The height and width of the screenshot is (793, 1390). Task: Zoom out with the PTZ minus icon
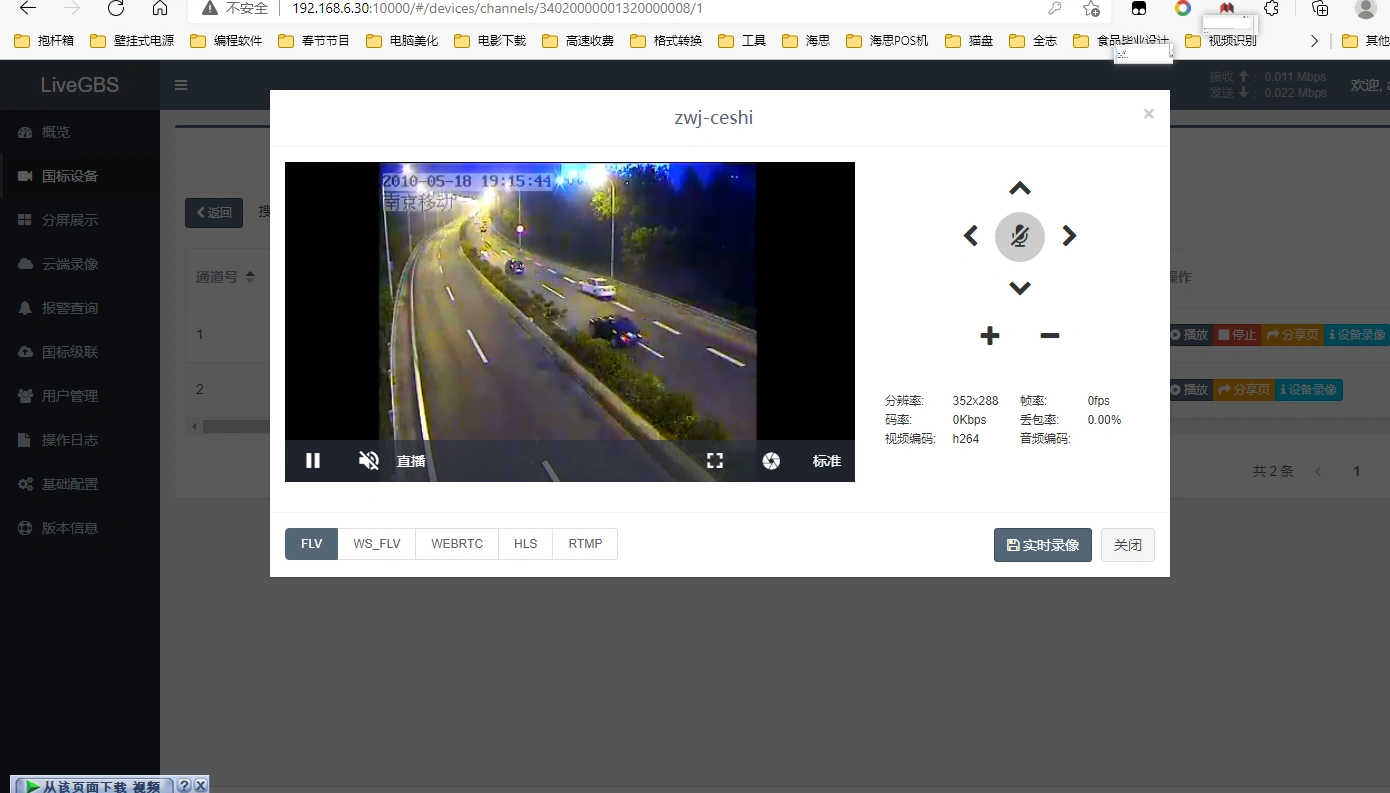click(x=1049, y=336)
